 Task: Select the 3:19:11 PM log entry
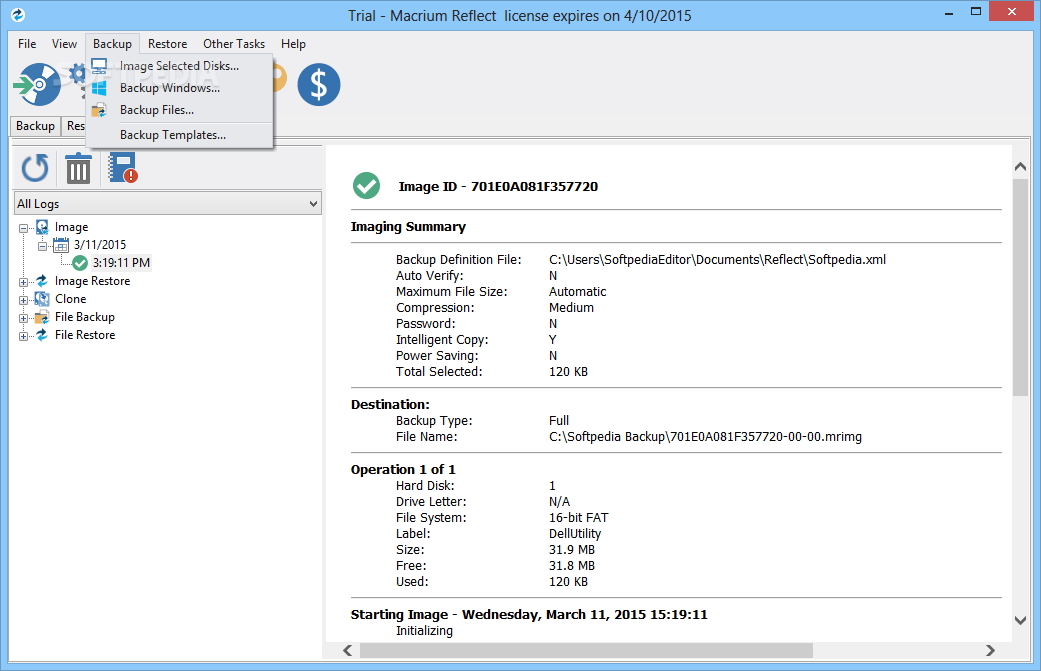(121, 263)
